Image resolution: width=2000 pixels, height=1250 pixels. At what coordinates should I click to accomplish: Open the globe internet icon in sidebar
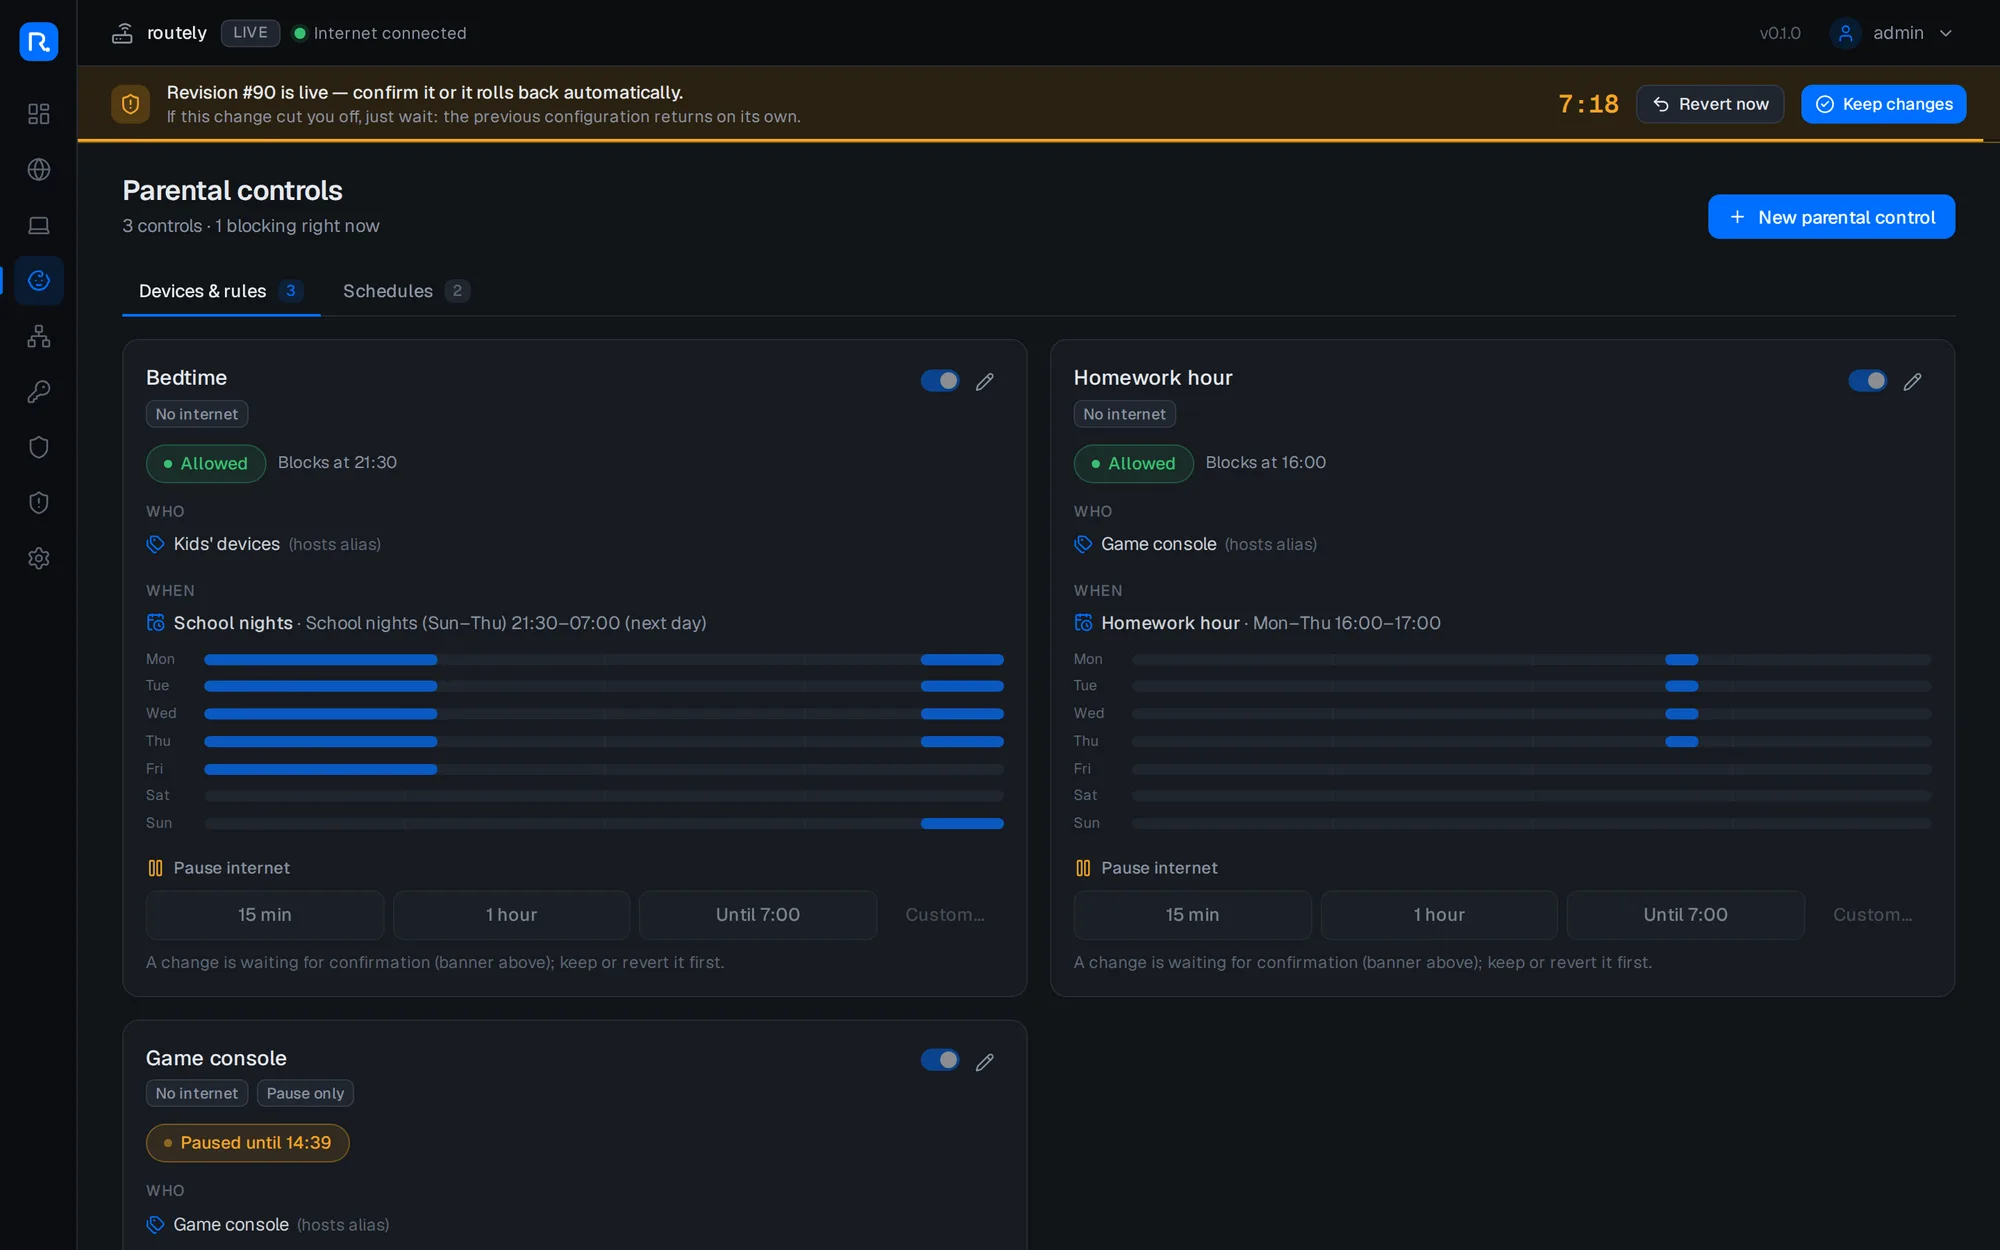(39, 169)
